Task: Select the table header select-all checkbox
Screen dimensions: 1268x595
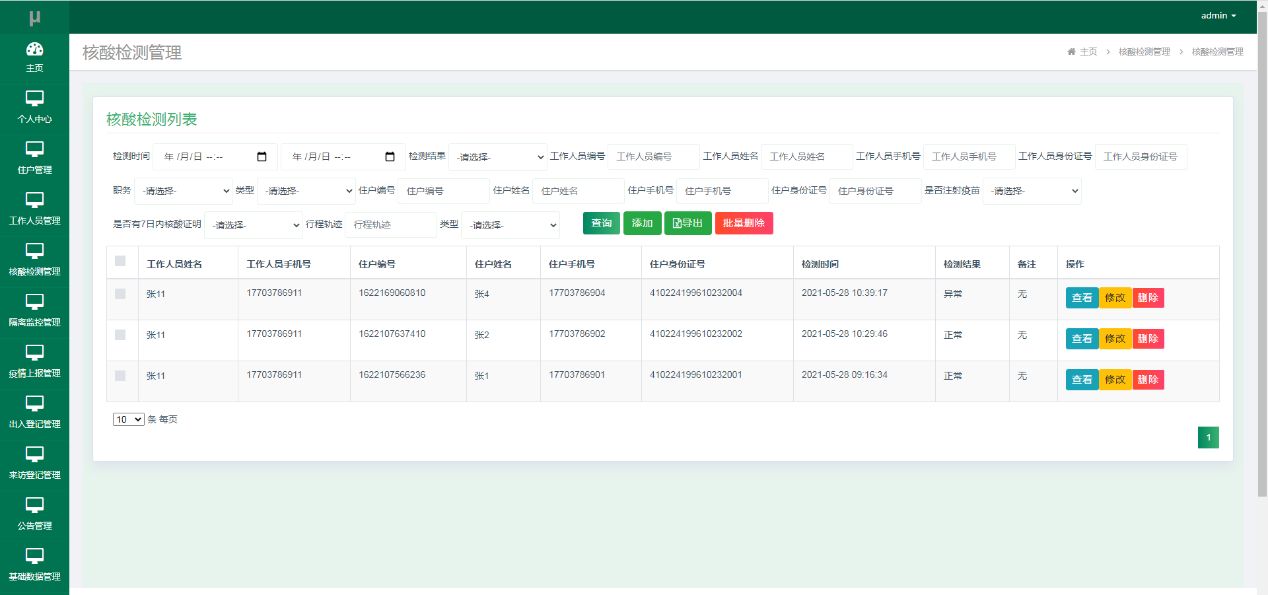Action: coord(120,261)
